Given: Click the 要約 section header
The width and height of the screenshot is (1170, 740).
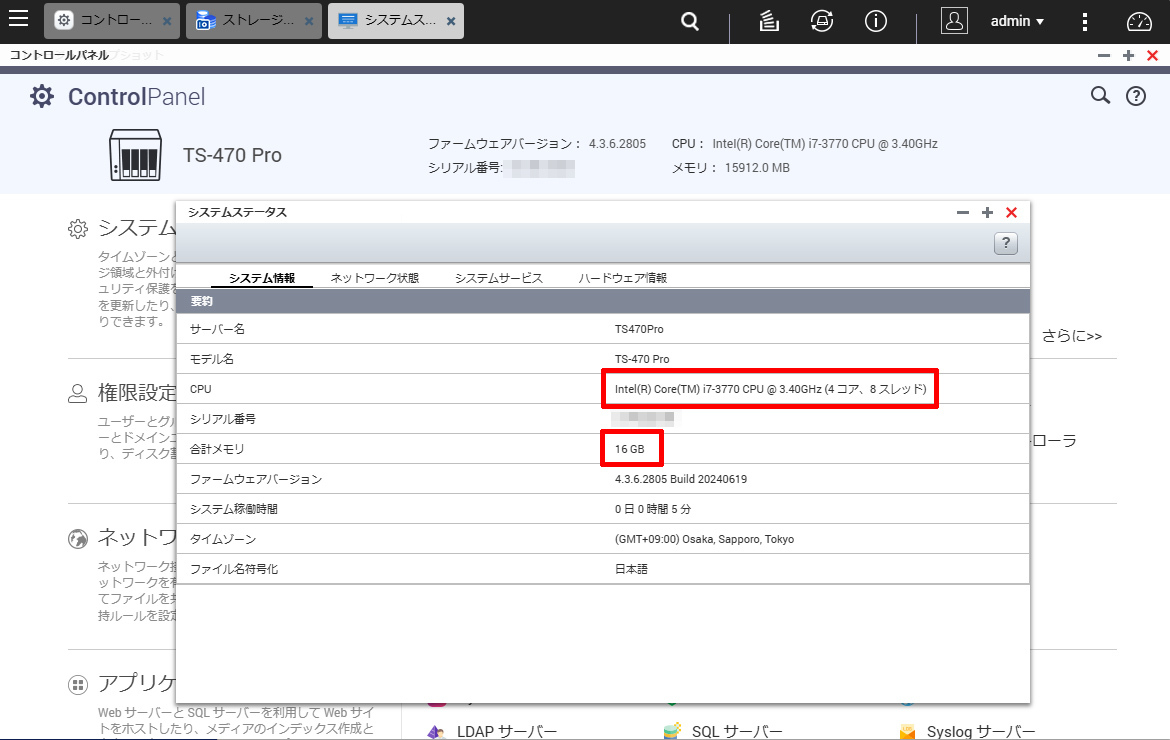Looking at the screenshot, I should (x=603, y=301).
